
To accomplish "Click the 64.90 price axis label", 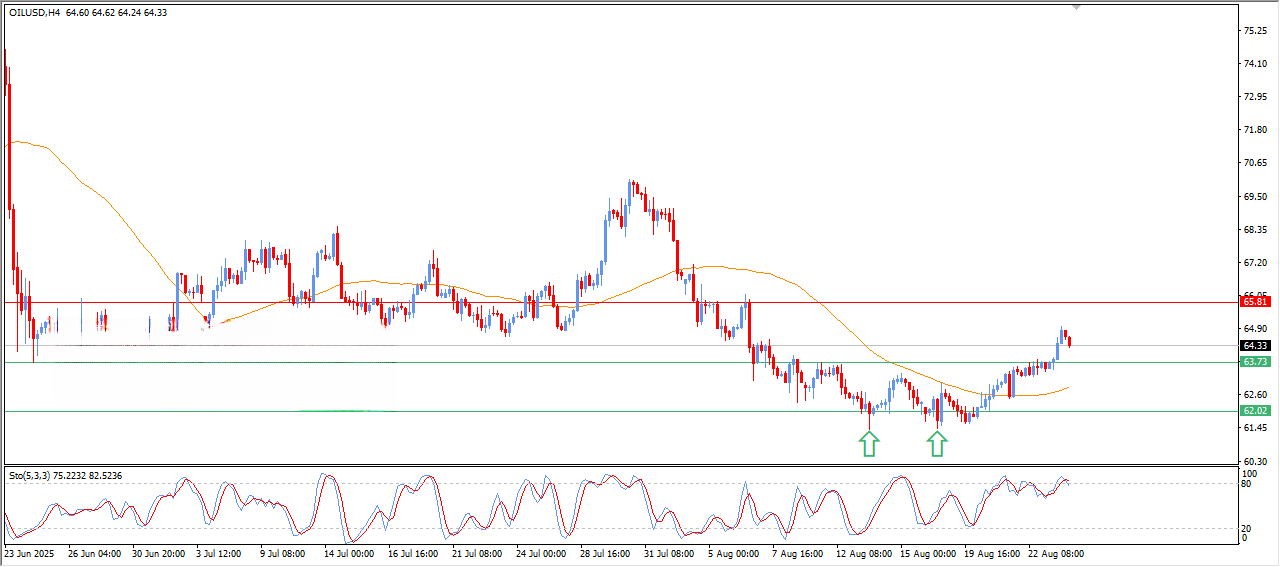I will pos(1255,328).
